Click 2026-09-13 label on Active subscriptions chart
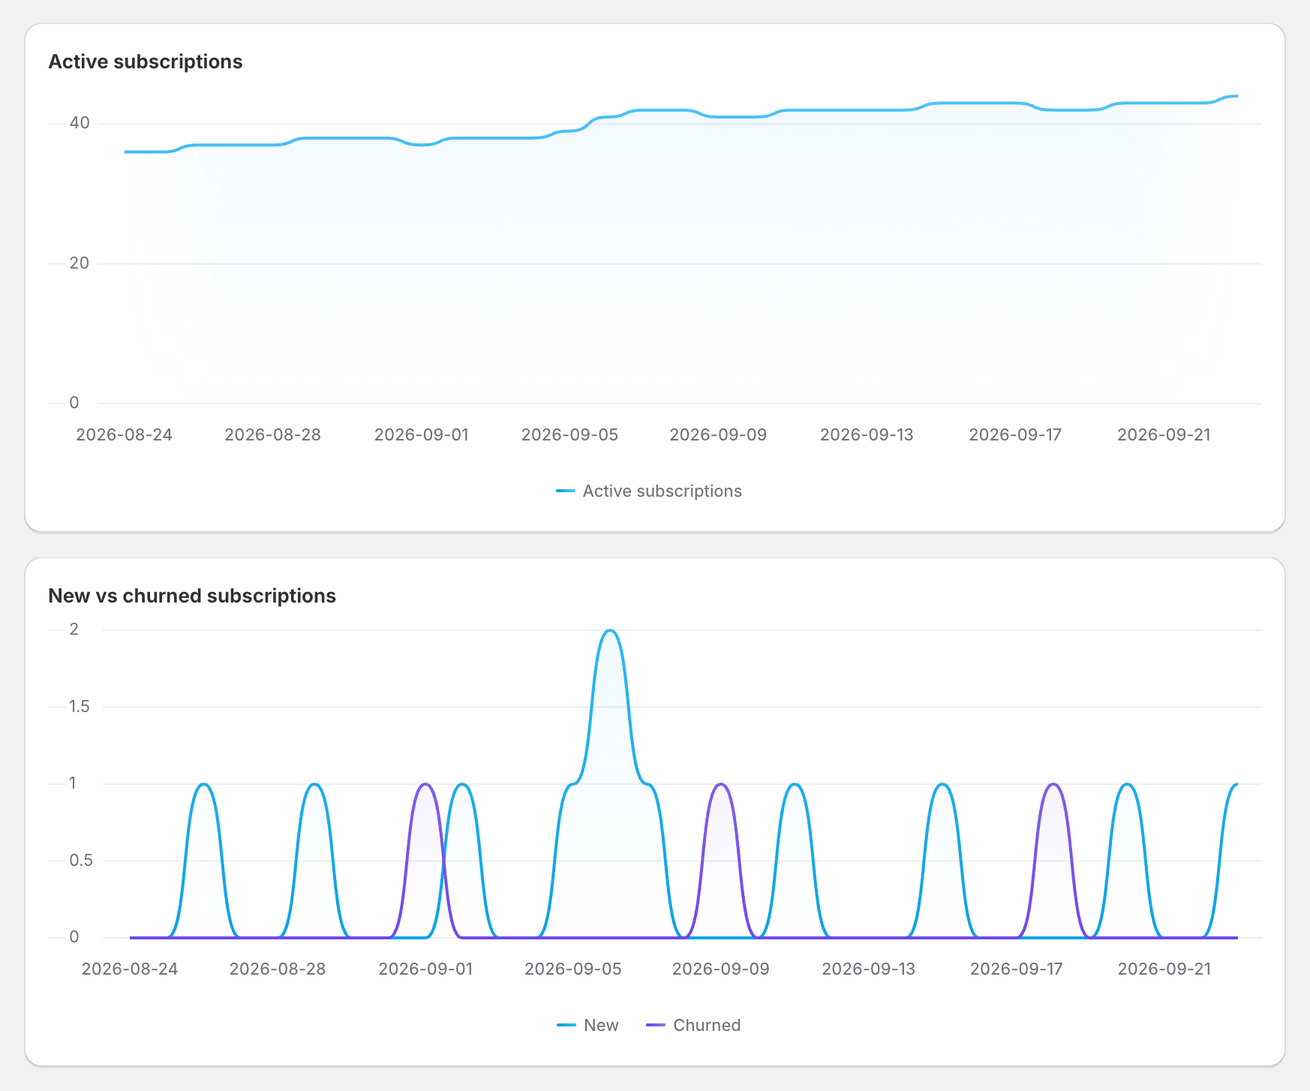This screenshot has height=1091, width=1310. point(867,435)
